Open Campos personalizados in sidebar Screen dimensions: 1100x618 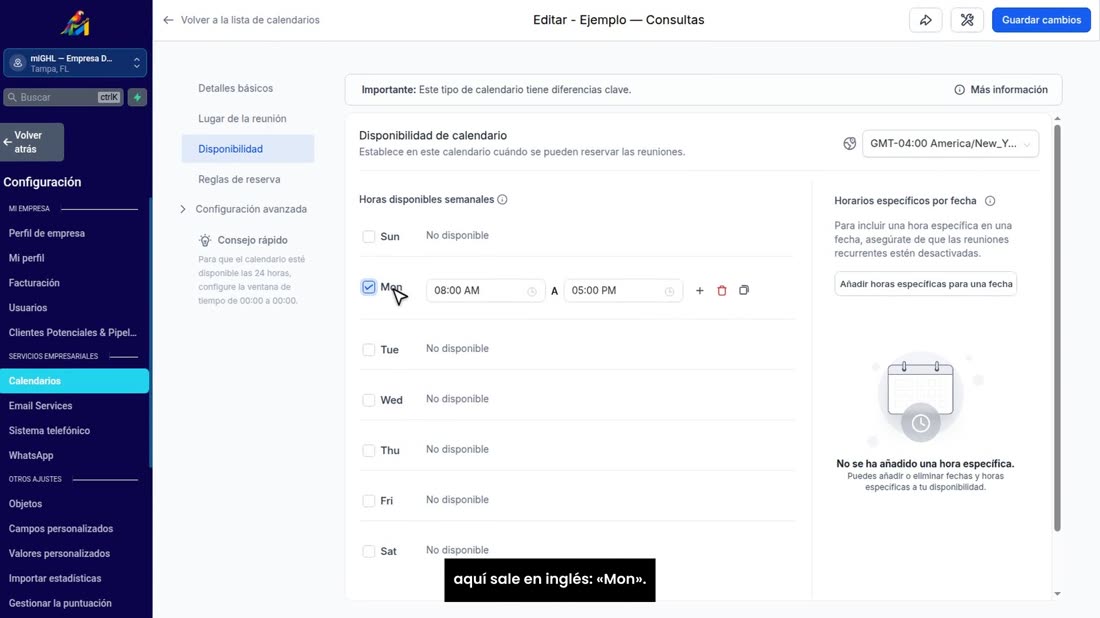click(60, 529)
